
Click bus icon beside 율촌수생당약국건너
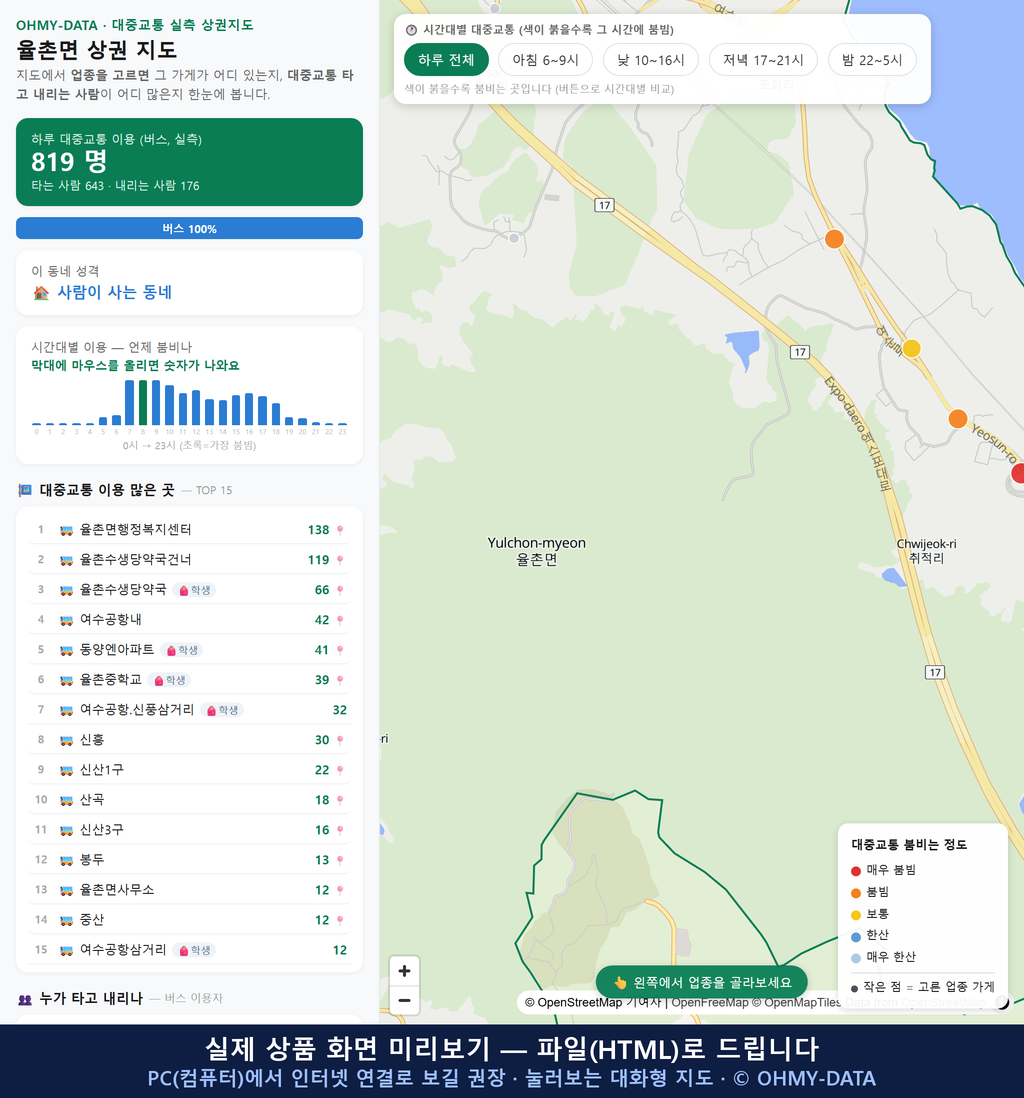[67, 560]
